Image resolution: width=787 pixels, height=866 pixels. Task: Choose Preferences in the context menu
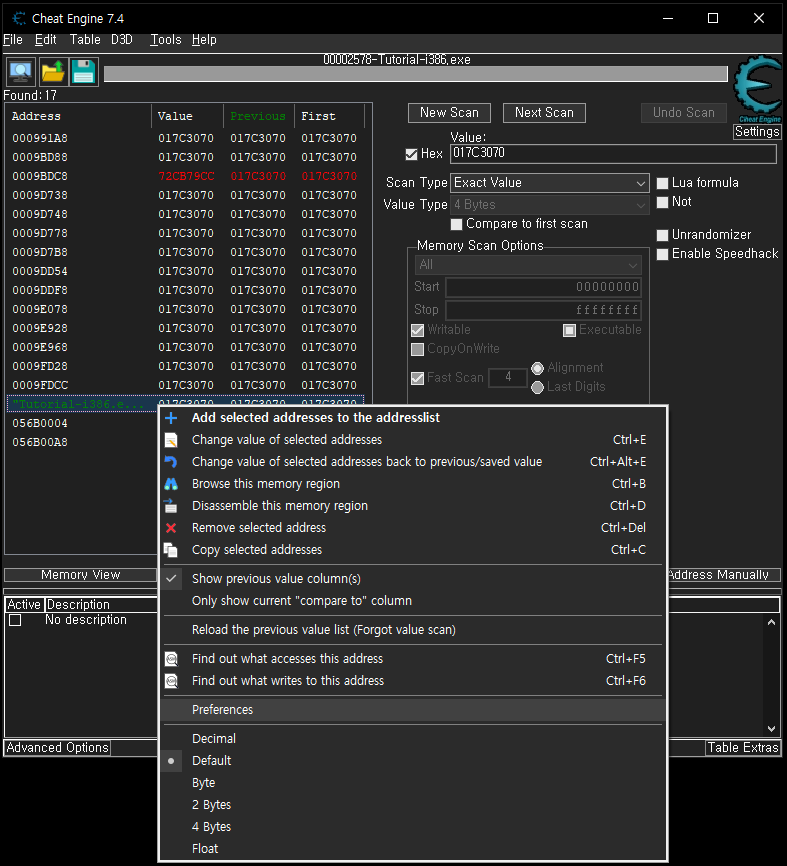[413, 710]
